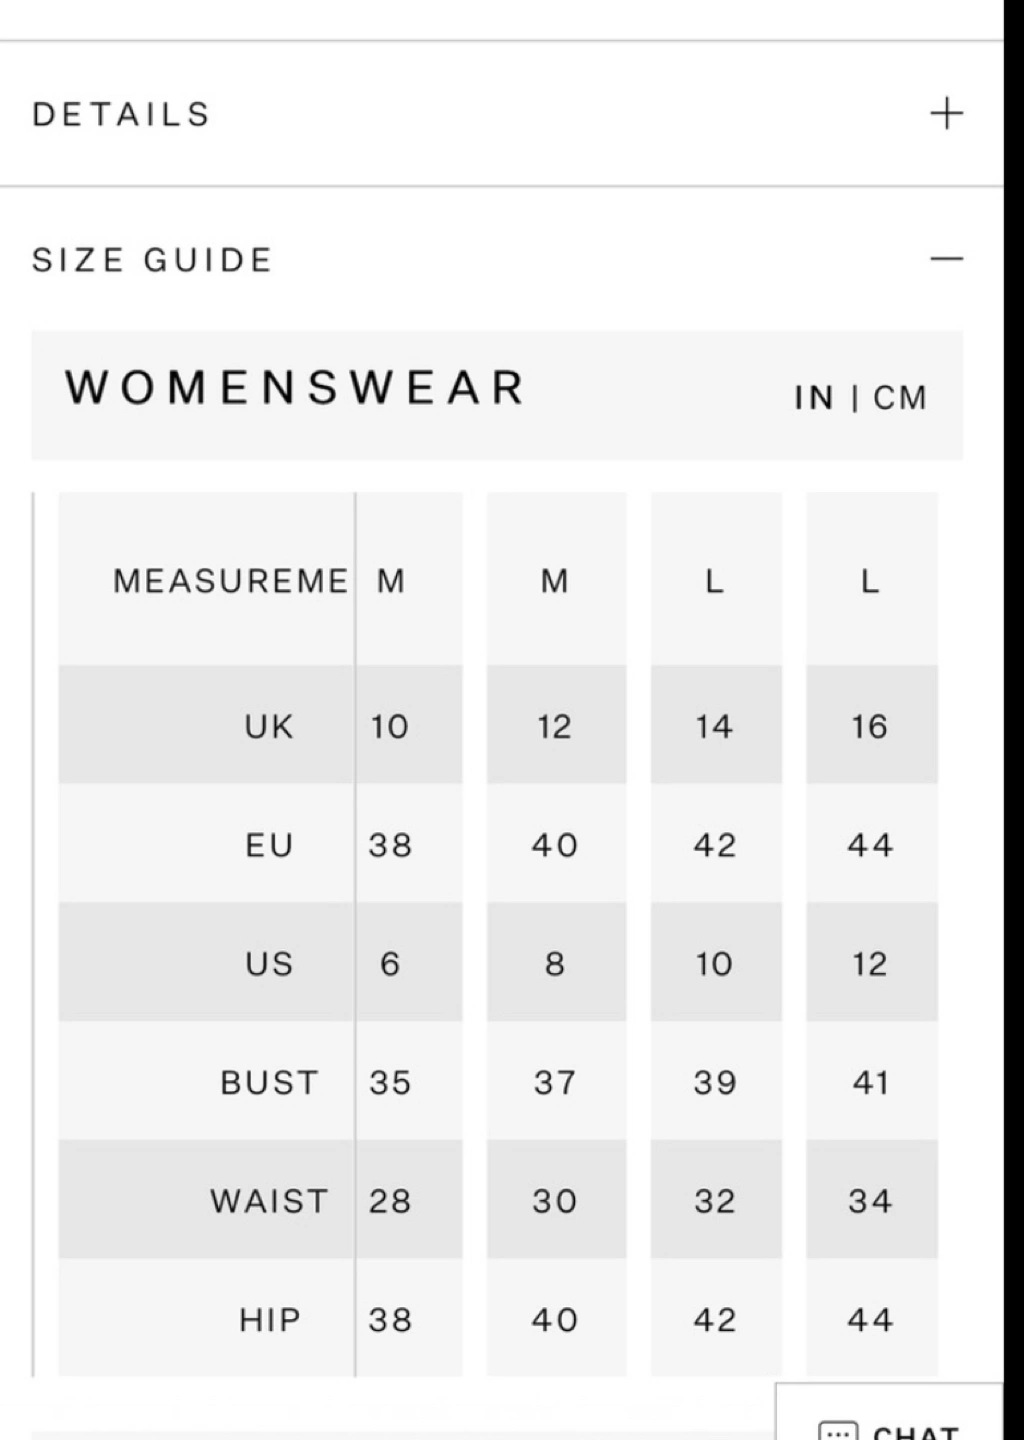Image resolution: width=1024 pixels, height=1440 pixels.
Task: Click the US size 12 cell
Action: pos(871,963)
